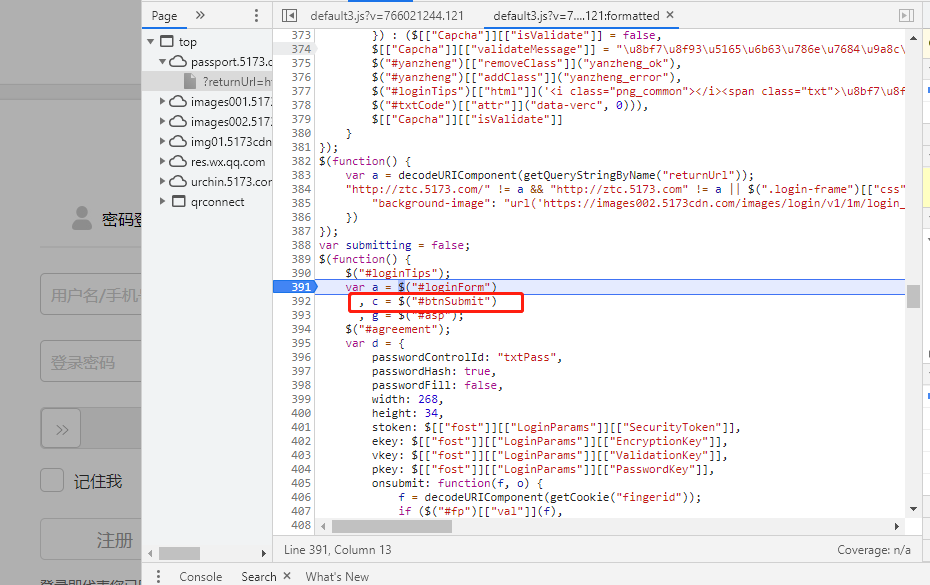
Task: Click navigator pane scroll-right arrow
Action: click(x=264, y=553)
